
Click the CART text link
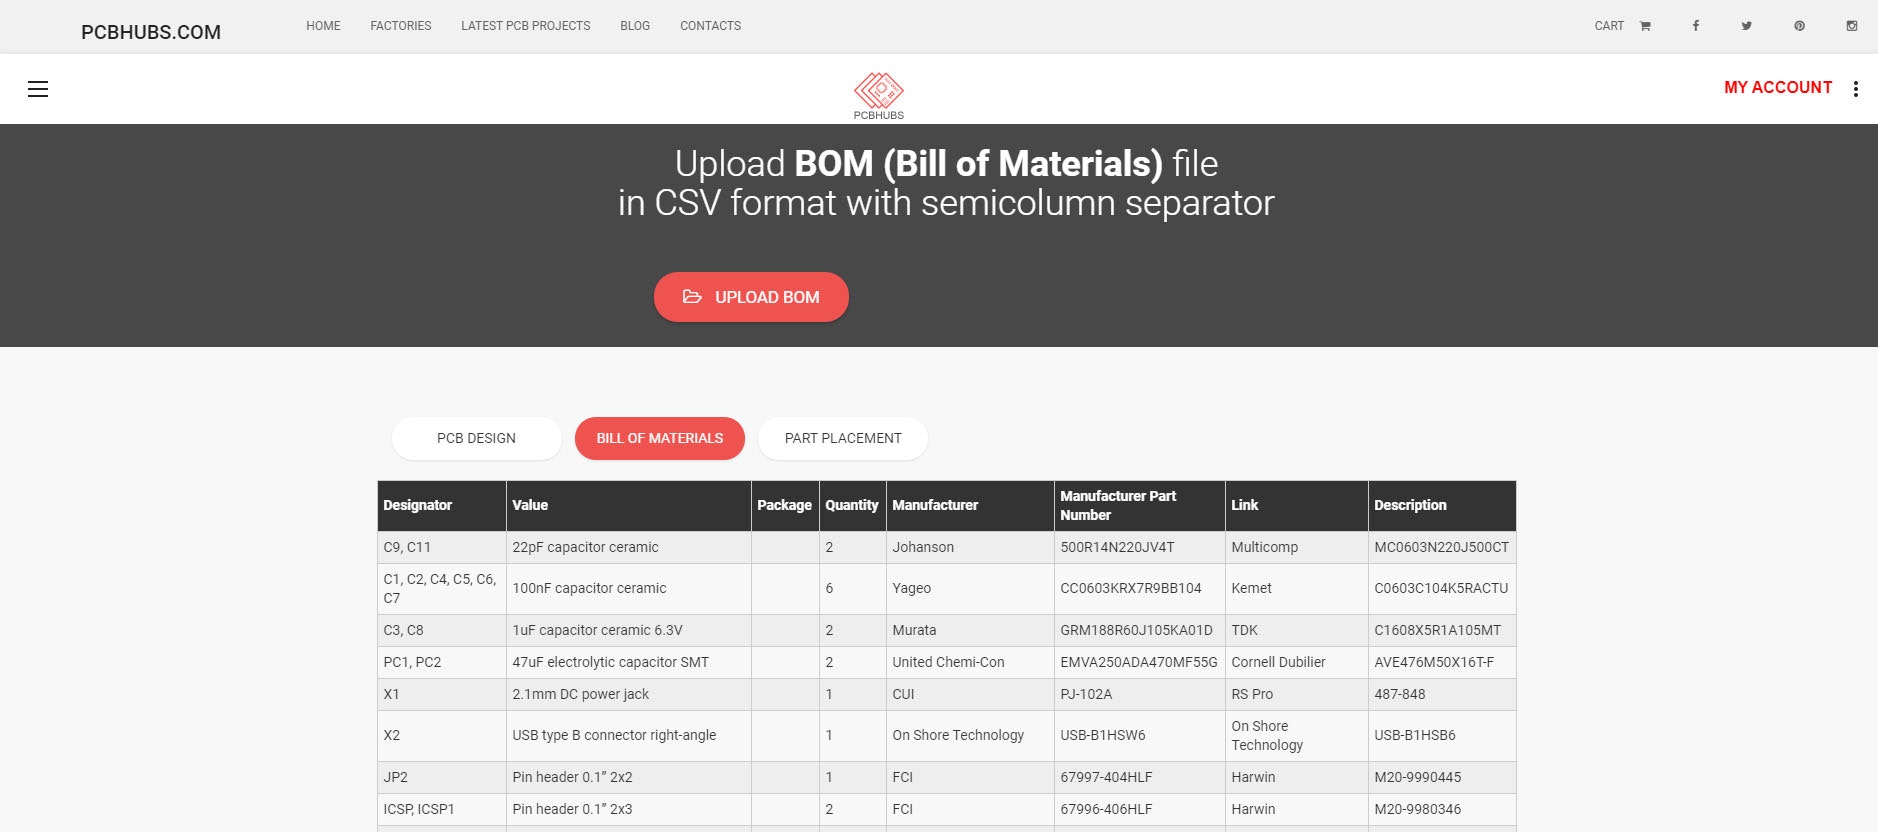(1609, 26)
